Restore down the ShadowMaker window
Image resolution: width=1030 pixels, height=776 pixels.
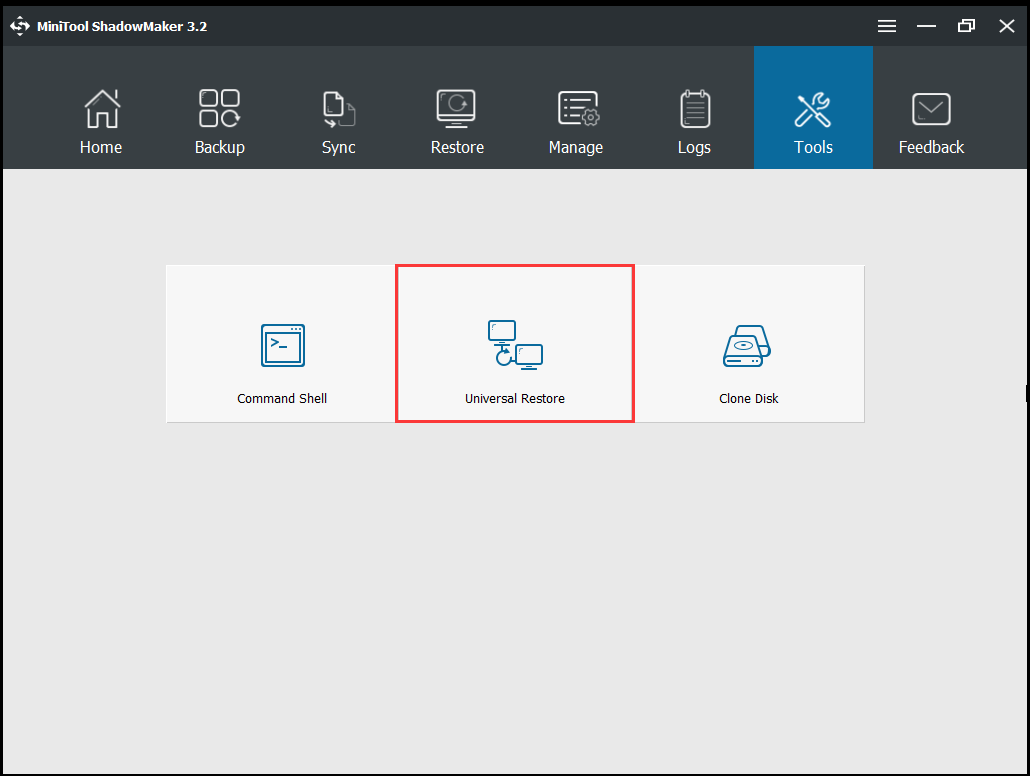pyautogui.click(x=966, y=26)
